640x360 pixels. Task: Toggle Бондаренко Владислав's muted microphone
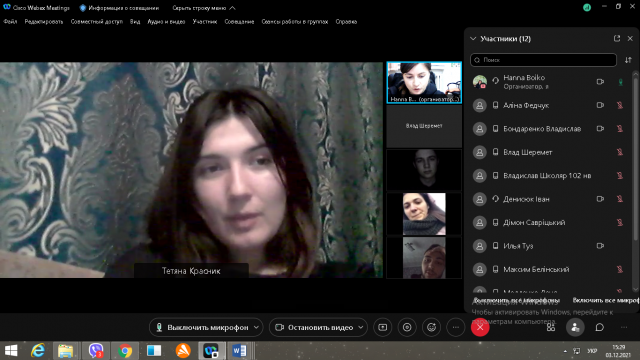(620, 129)
